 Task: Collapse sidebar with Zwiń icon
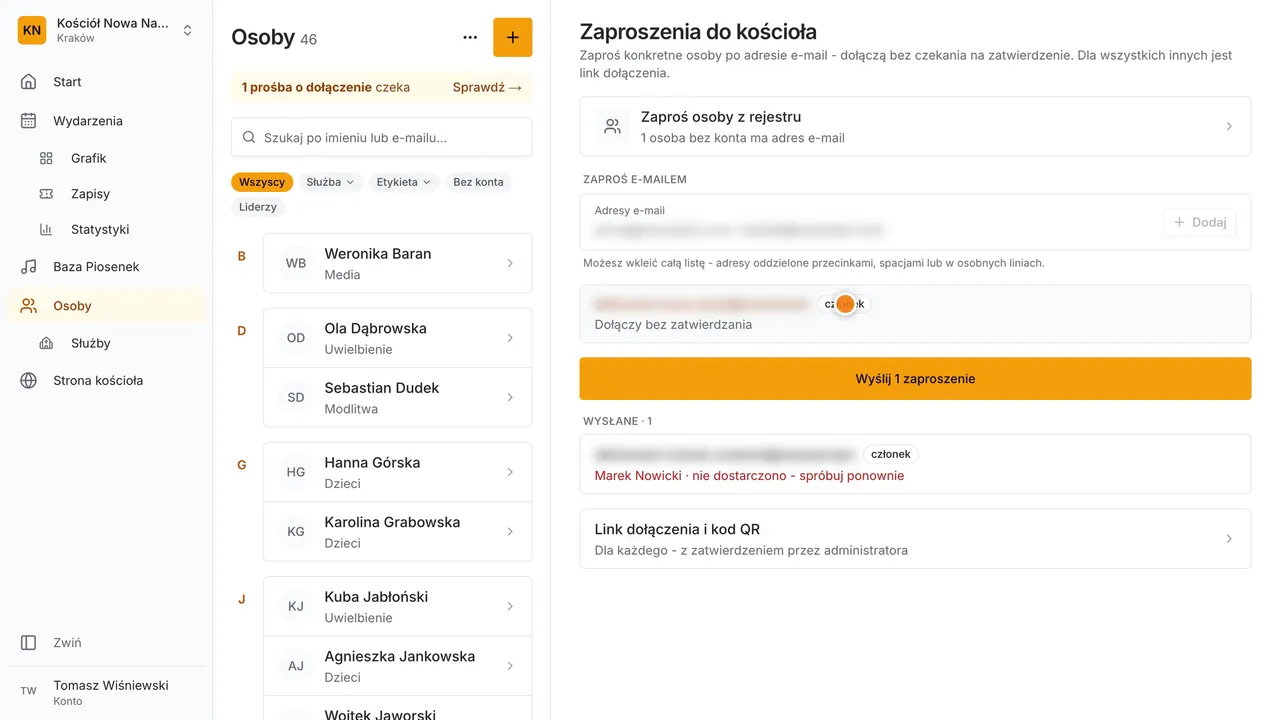tap(29, 643)
